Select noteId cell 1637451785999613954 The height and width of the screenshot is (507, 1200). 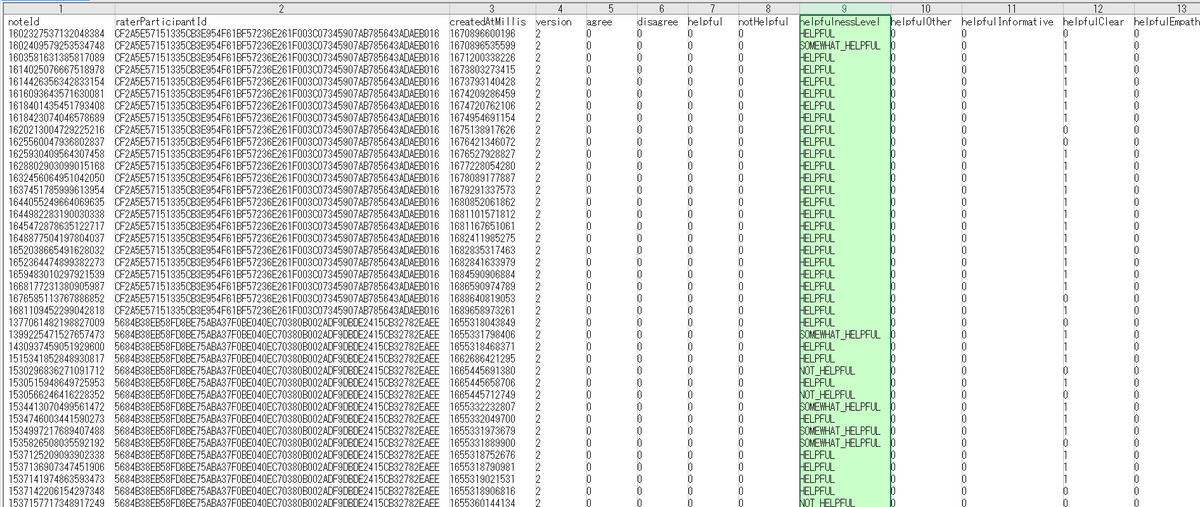(x=57, y=189)
